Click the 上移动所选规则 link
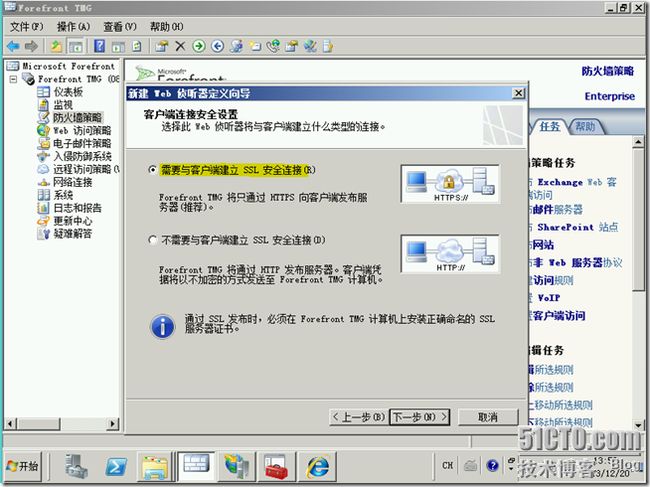650x487 pixels. click(x=560, y=405)
